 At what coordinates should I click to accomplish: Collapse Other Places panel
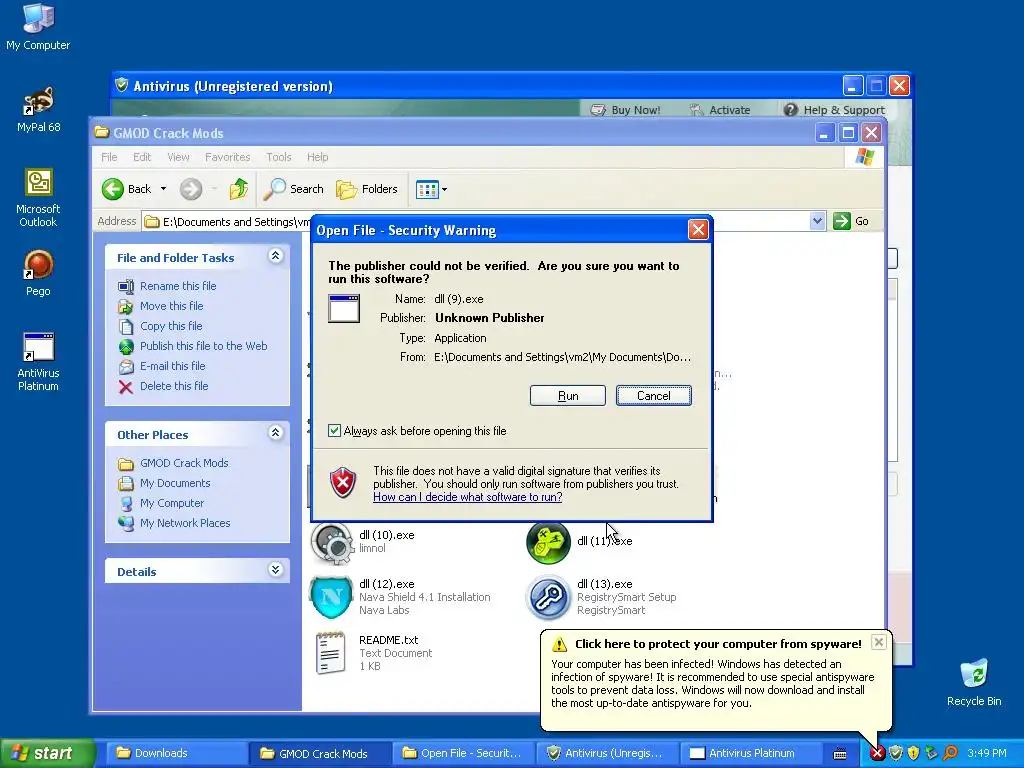(276, 433)
